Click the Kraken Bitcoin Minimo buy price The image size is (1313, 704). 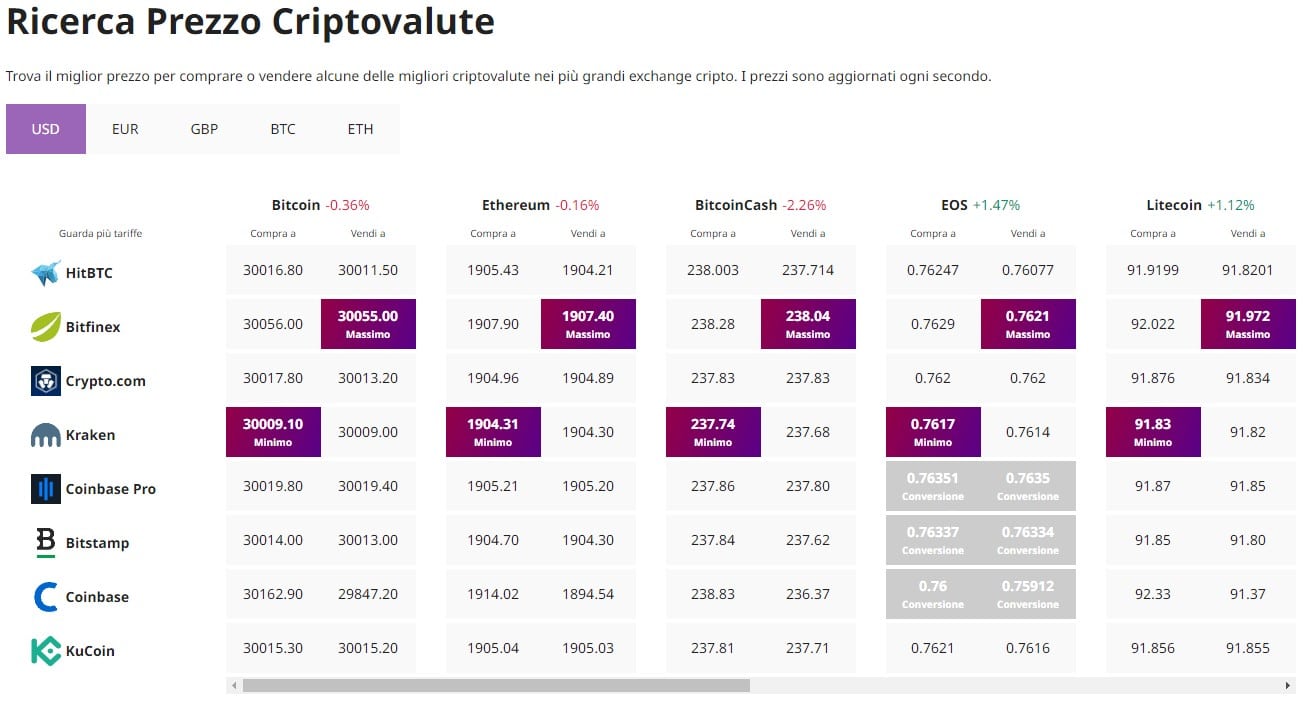point(273,432)
